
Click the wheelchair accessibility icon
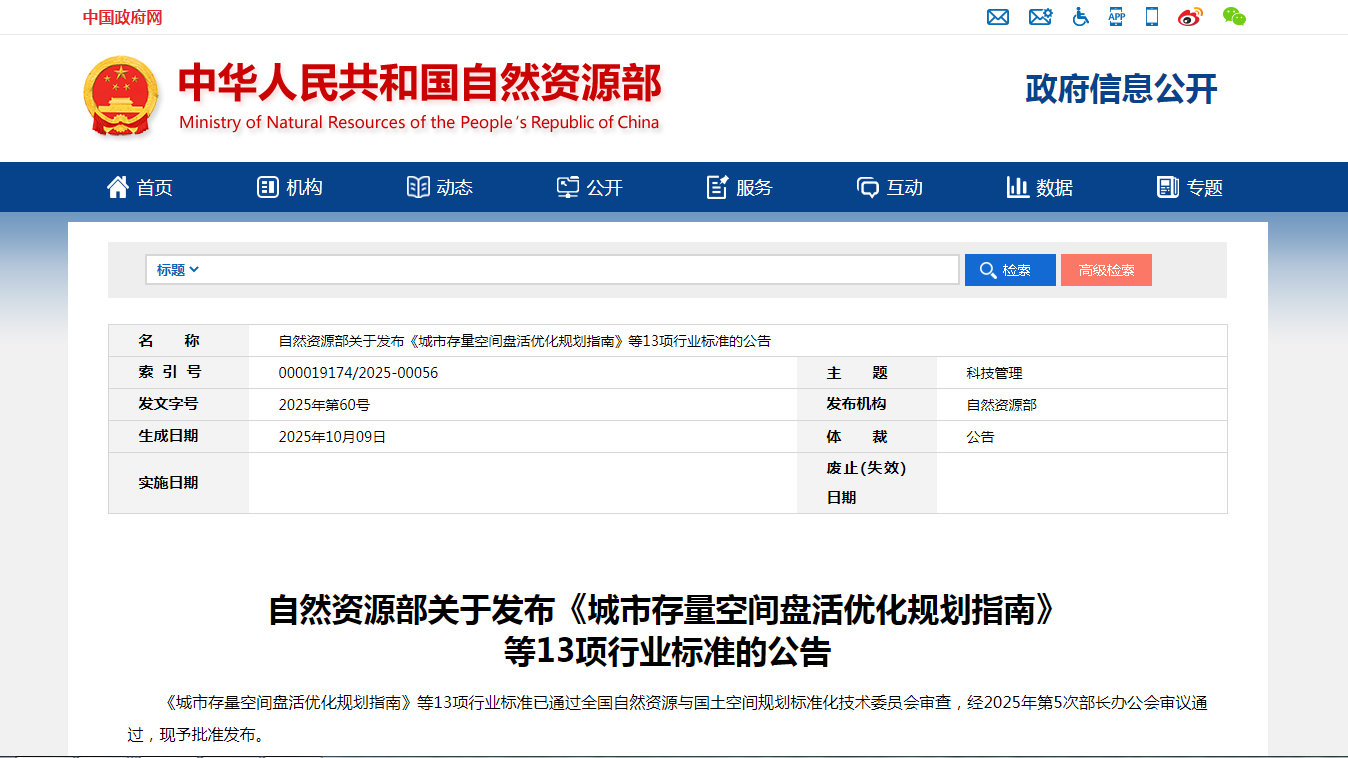[1080, 17]
